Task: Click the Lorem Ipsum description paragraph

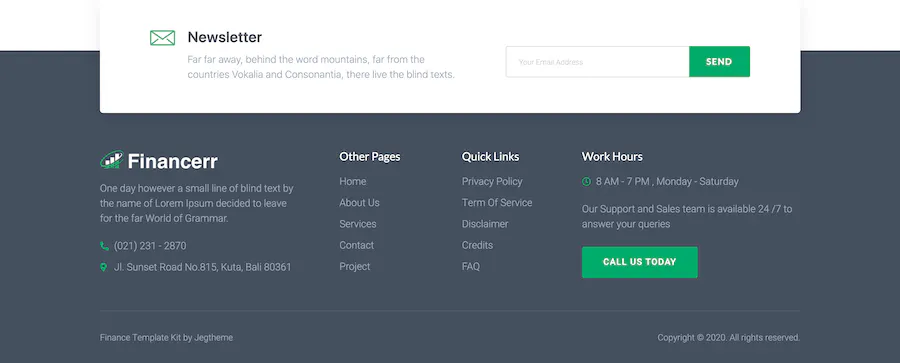Action: (196, 203)
